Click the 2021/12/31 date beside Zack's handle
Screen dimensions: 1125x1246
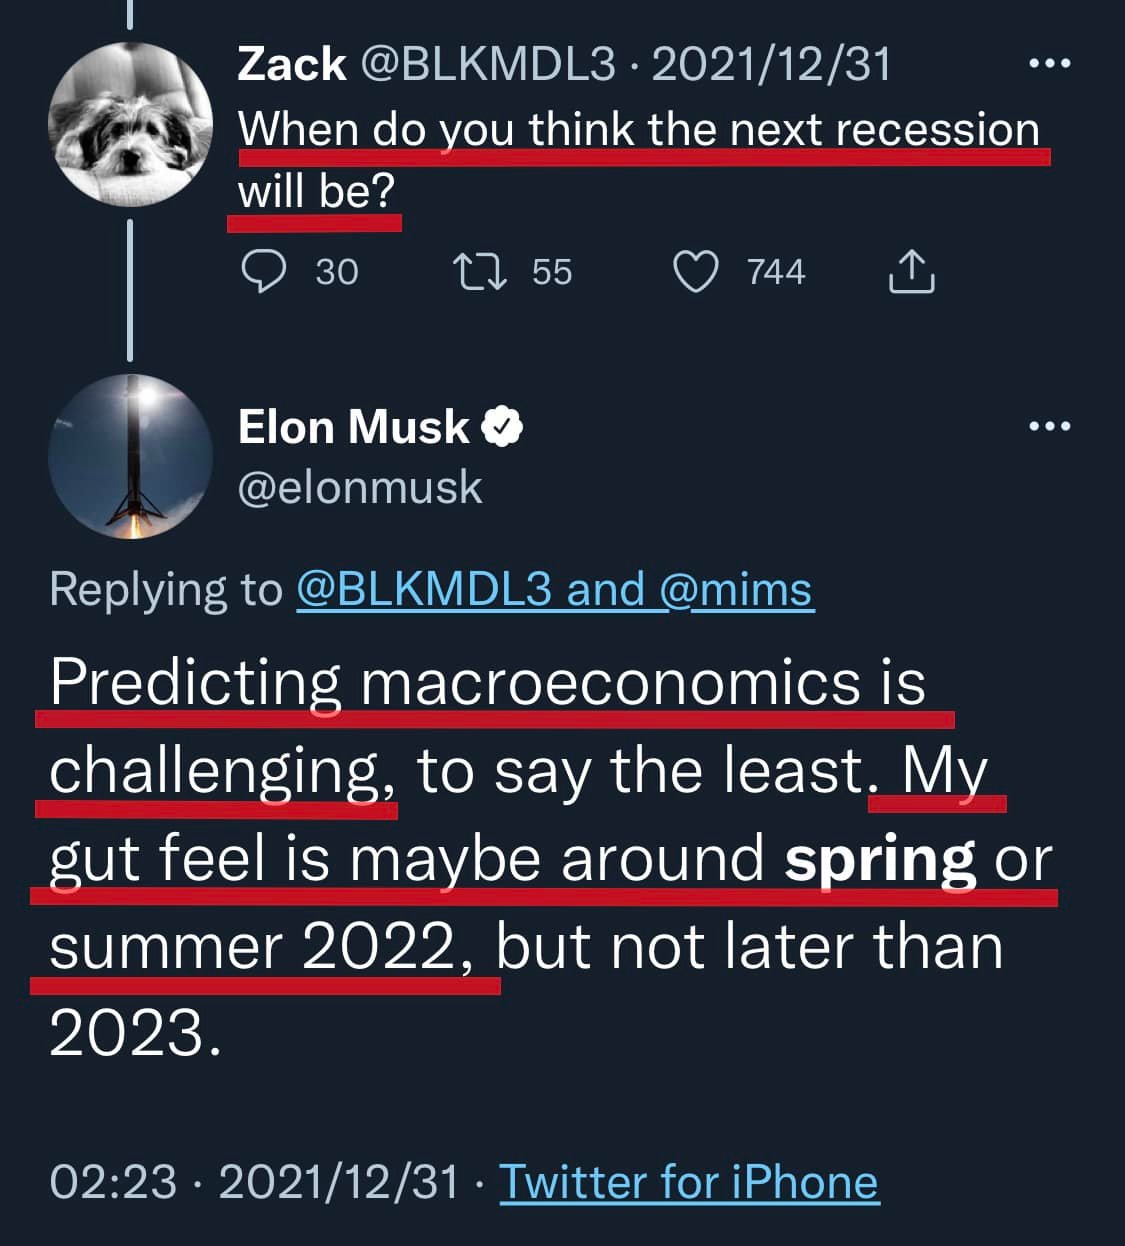point(770,65)
